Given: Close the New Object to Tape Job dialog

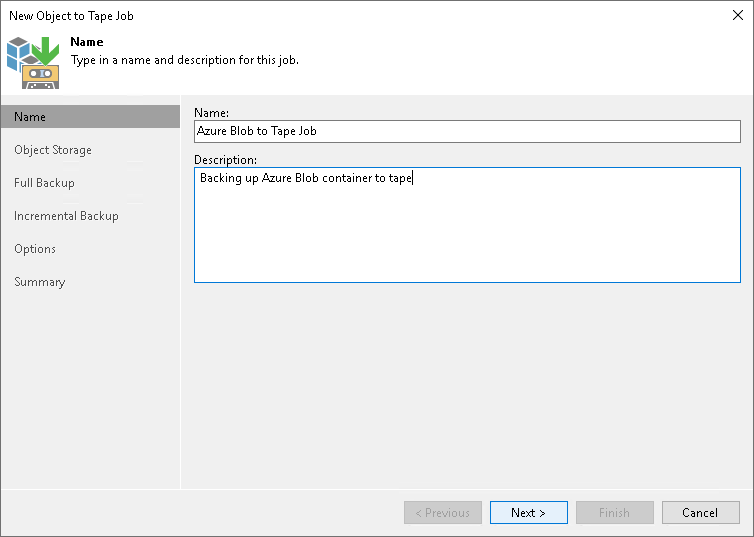Looking at the screenshot, I should (x=737, y=16).
